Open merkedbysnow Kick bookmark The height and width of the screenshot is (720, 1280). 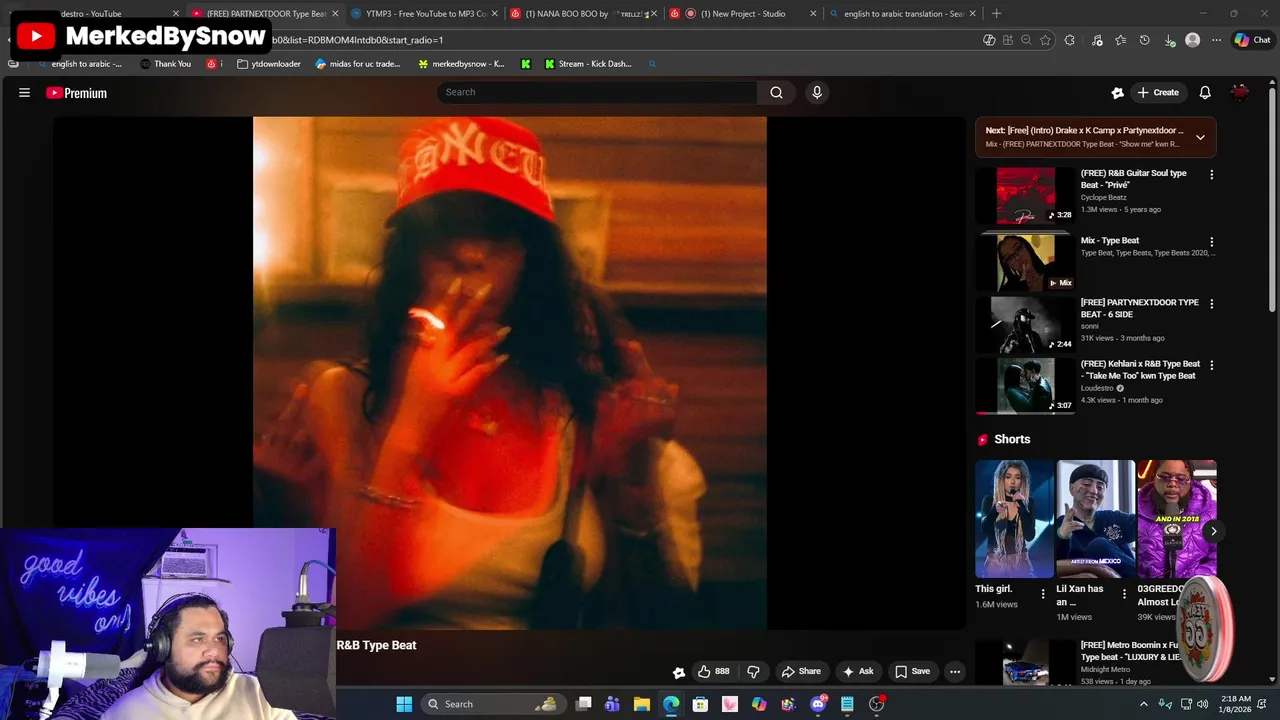[461, 64]
